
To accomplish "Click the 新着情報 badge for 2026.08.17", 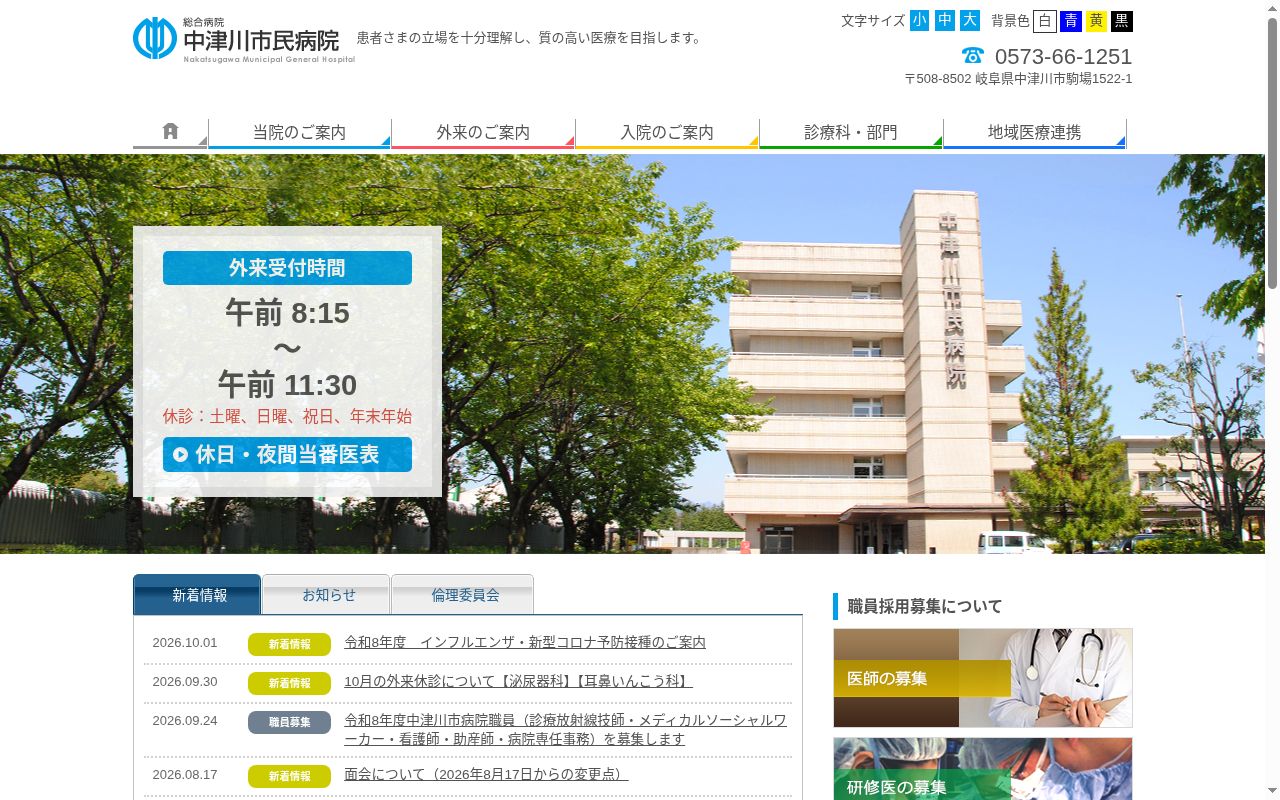I will click(x=289, y=776).
